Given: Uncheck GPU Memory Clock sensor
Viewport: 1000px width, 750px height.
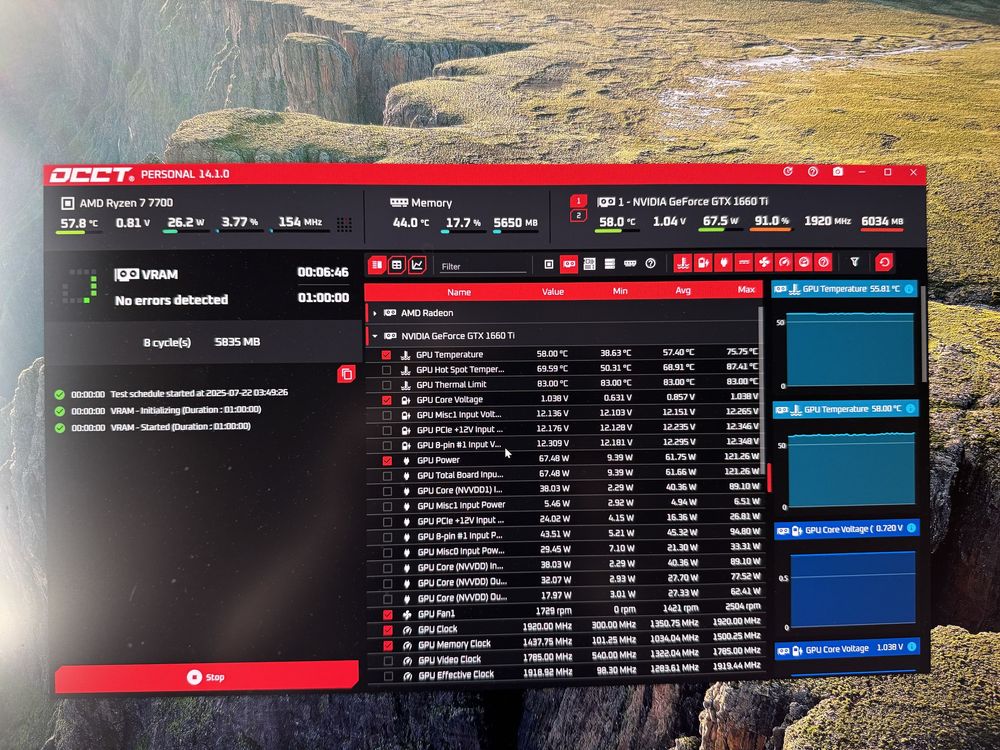Looking at the screenshot, I should tap(388, 645).
